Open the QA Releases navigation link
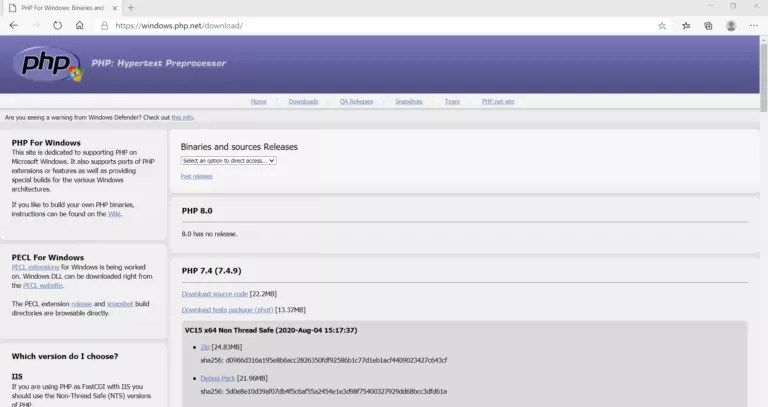 pos(357,101)
